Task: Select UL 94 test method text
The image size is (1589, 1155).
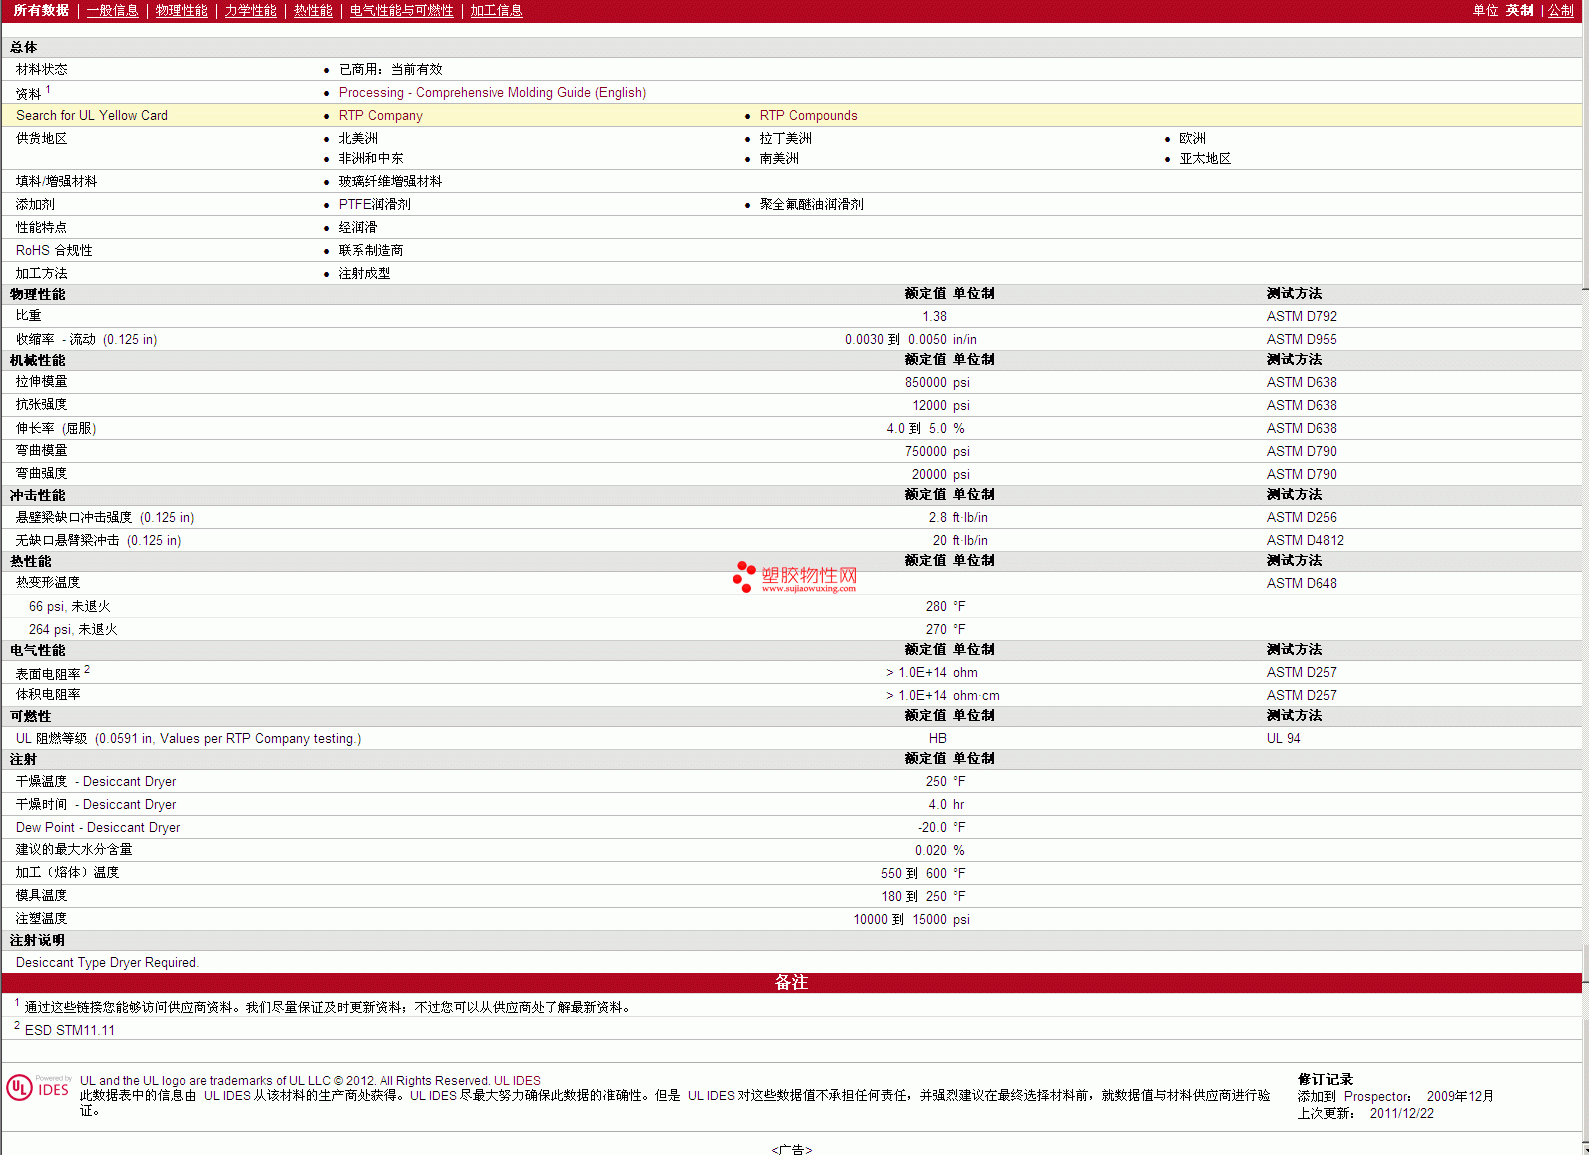Action: tap(1283, 738)
